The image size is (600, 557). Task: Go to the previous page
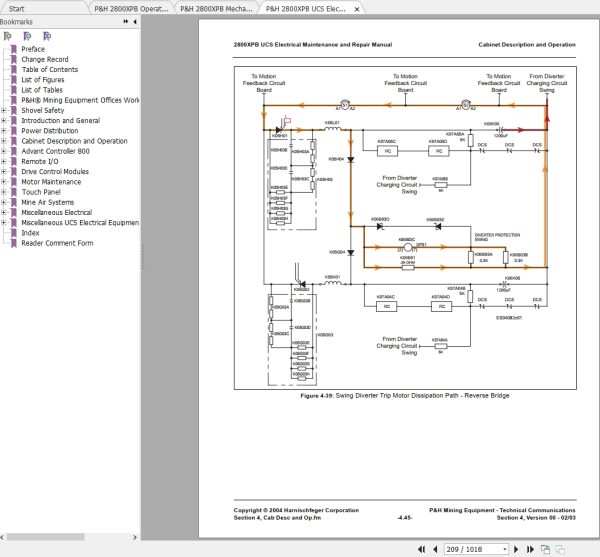click(434, 549)
